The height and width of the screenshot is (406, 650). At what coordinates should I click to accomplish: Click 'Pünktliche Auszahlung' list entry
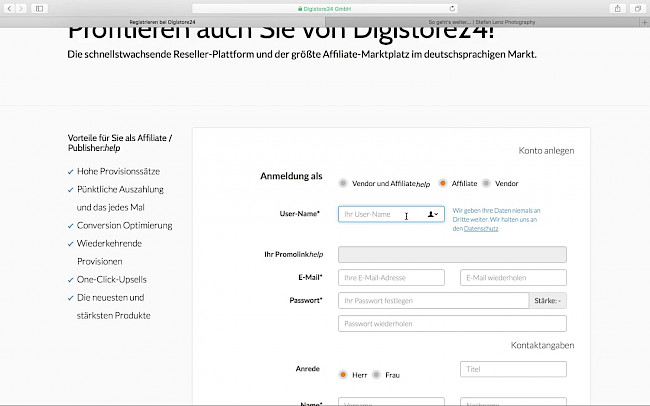(x=120, y=190)
